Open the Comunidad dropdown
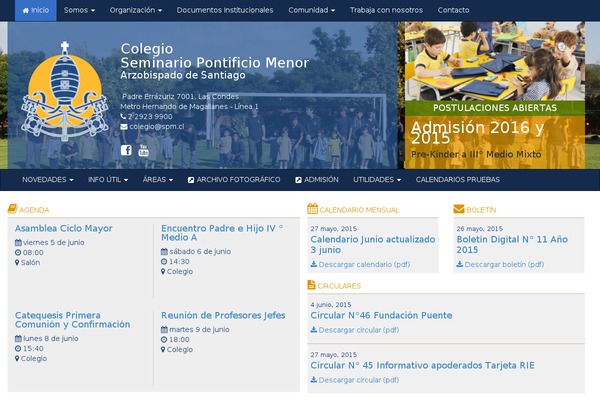 pos(311,10)
